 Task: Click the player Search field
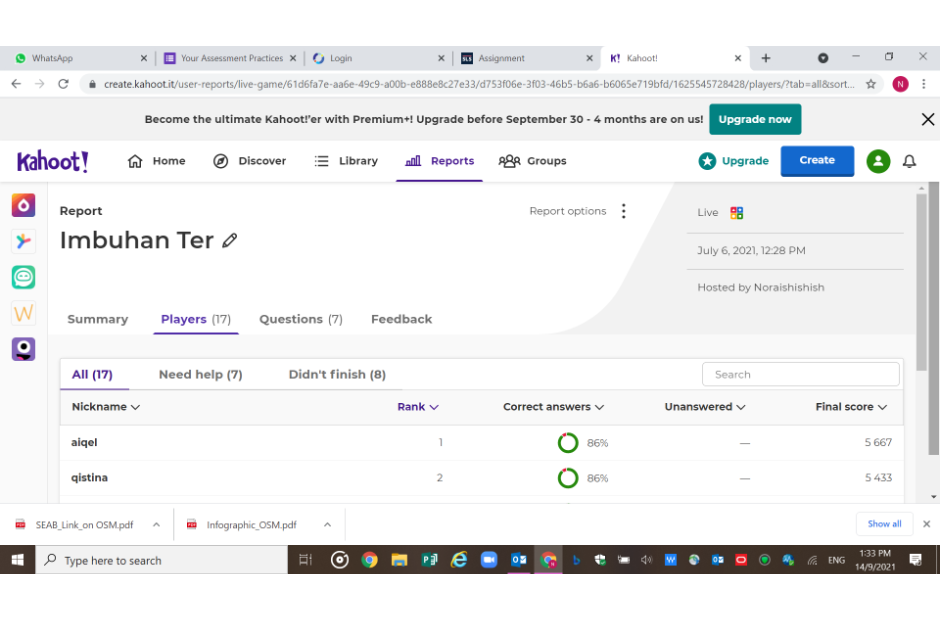[x=800, y=374]
